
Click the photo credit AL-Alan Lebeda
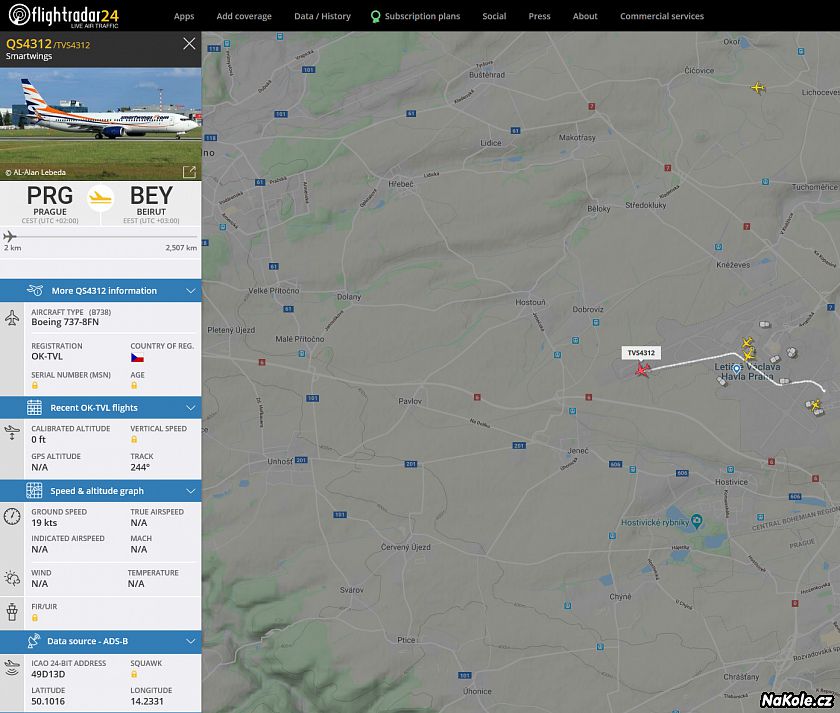point(35,172)
